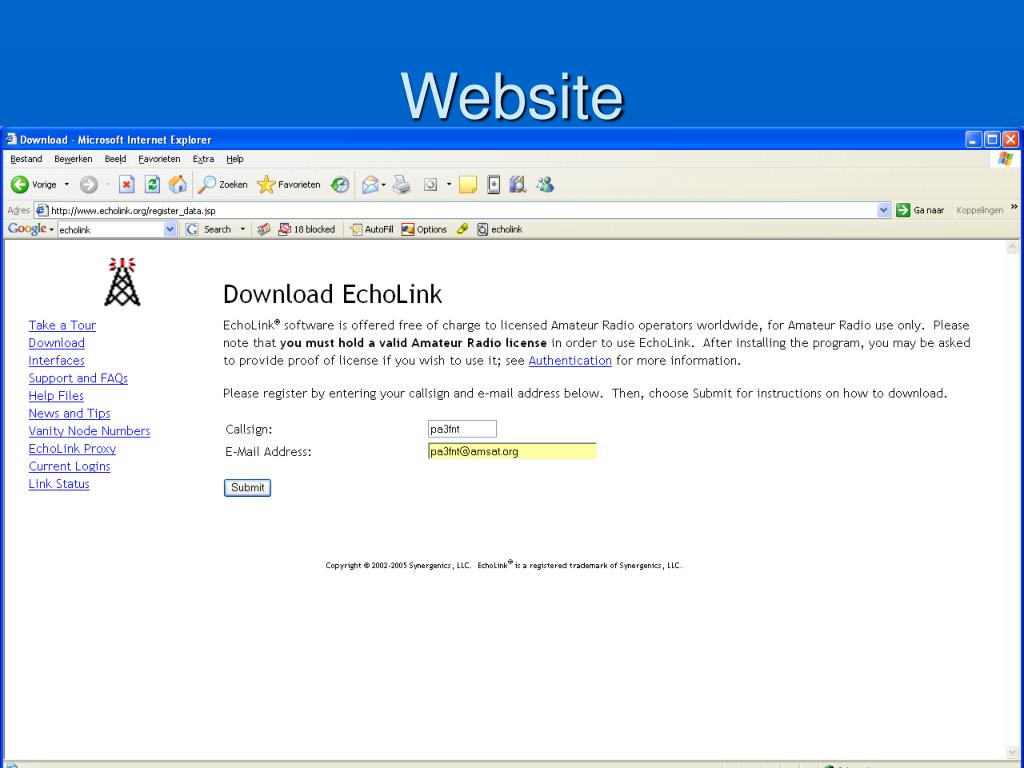The width and height of the screenshot is (1024, 768).
Task: Open Vanity Node Numbers link
Action: (89, 431)
